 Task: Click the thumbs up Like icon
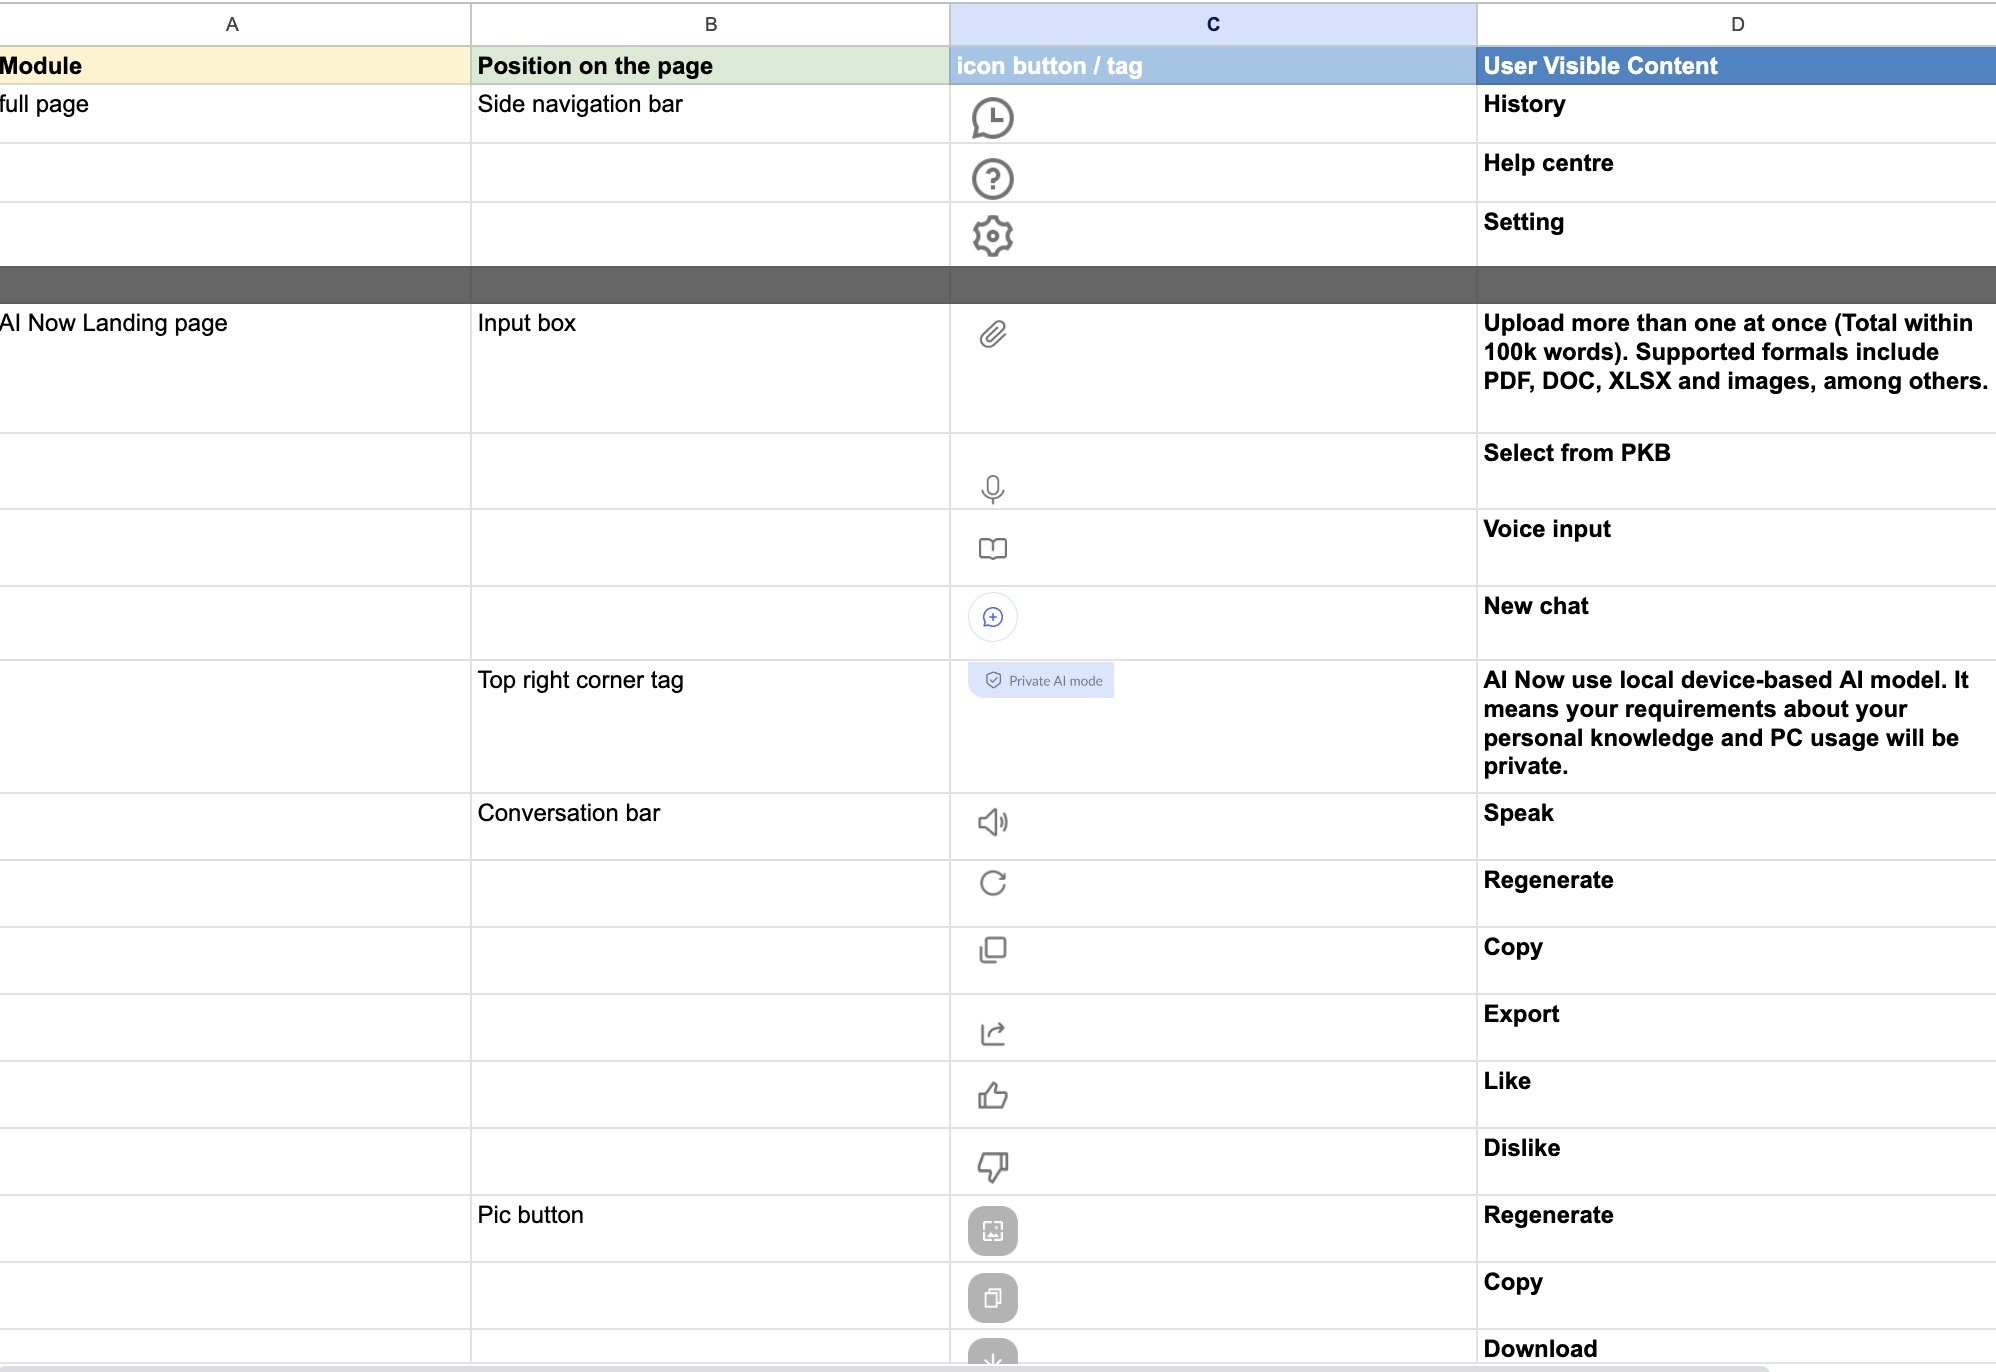(x=992, y=1096)
